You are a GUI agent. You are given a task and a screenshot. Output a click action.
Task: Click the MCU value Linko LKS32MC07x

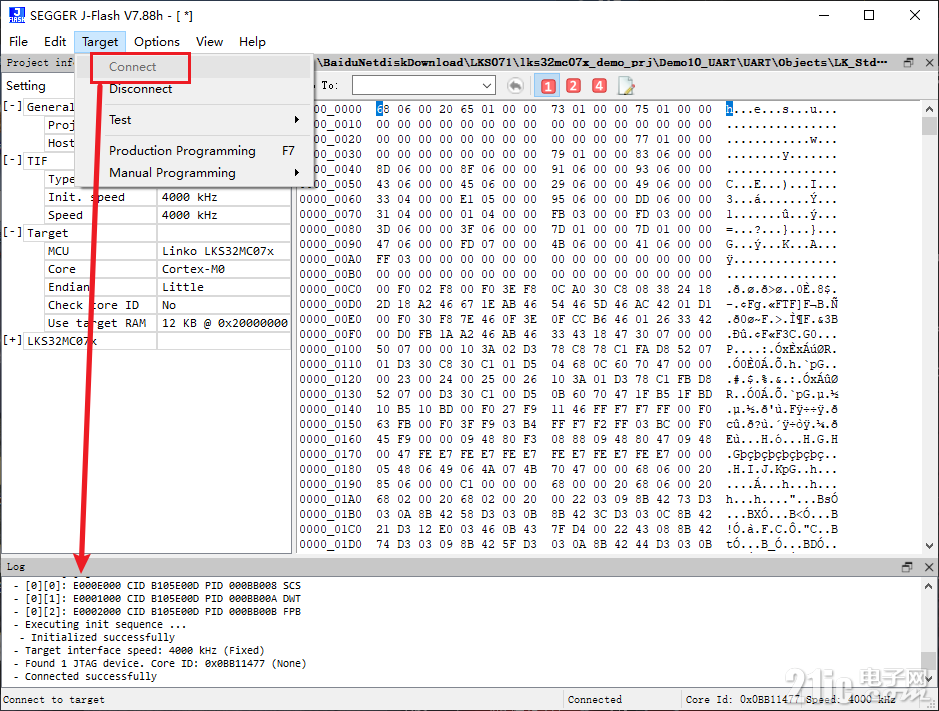224,251
